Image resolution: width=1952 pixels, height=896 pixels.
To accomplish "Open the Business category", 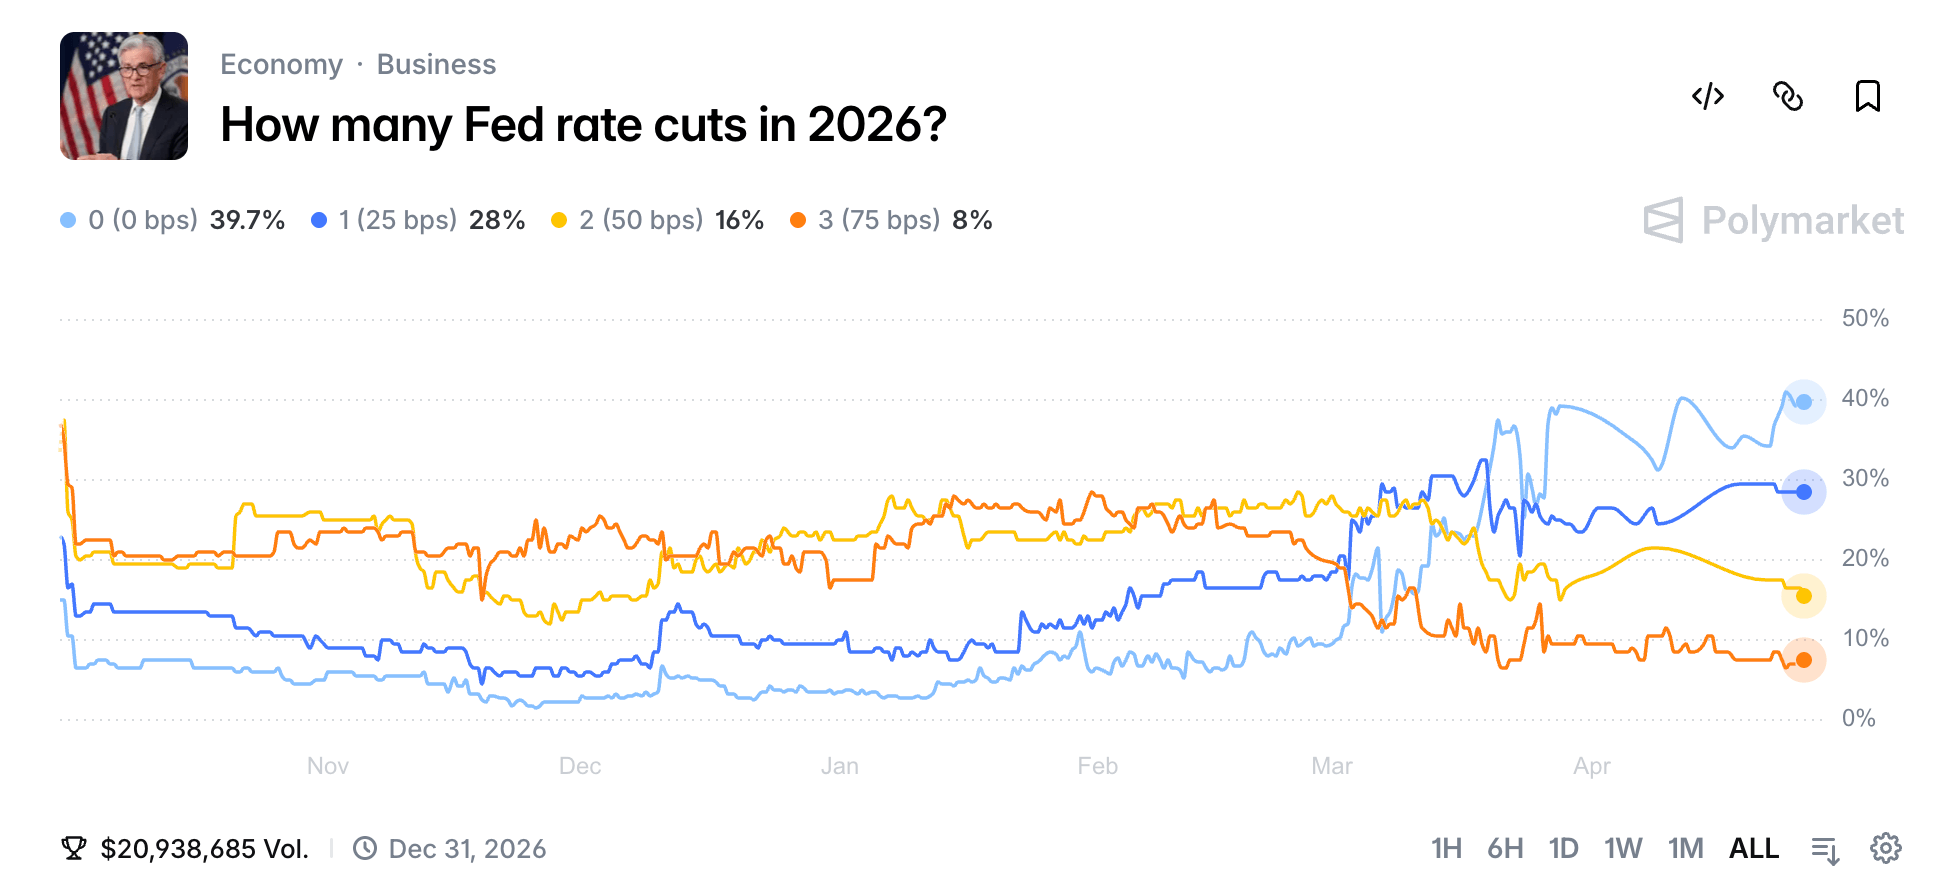I will coord(436,63).
